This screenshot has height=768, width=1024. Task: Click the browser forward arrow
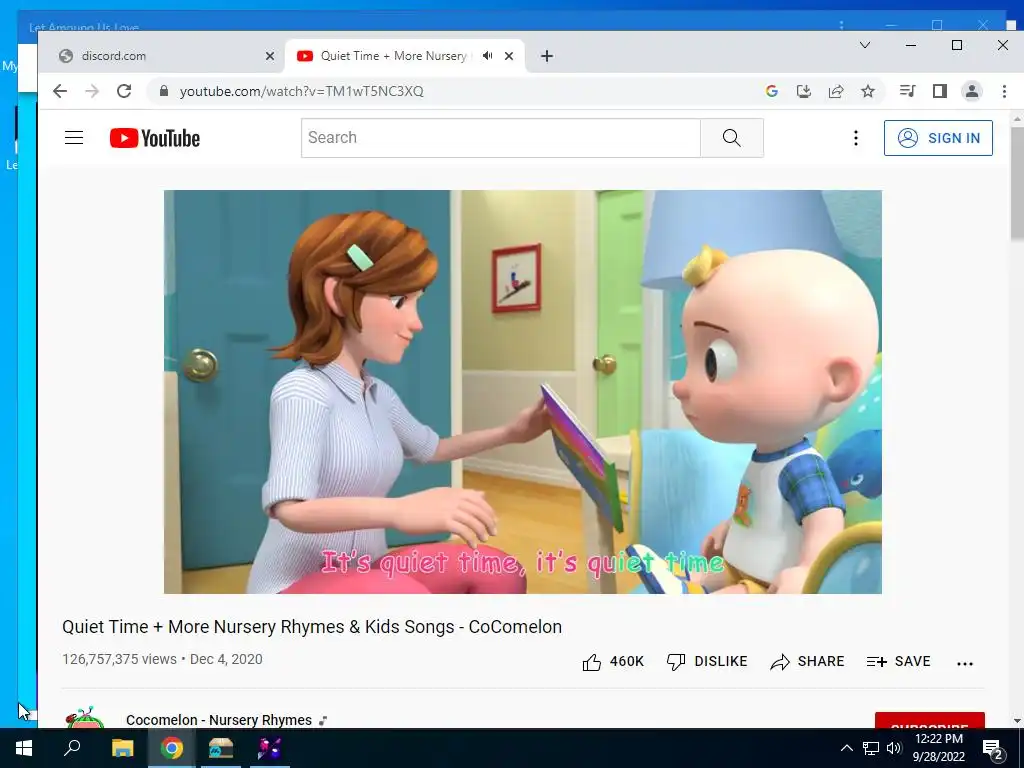[x=92, y=91]
